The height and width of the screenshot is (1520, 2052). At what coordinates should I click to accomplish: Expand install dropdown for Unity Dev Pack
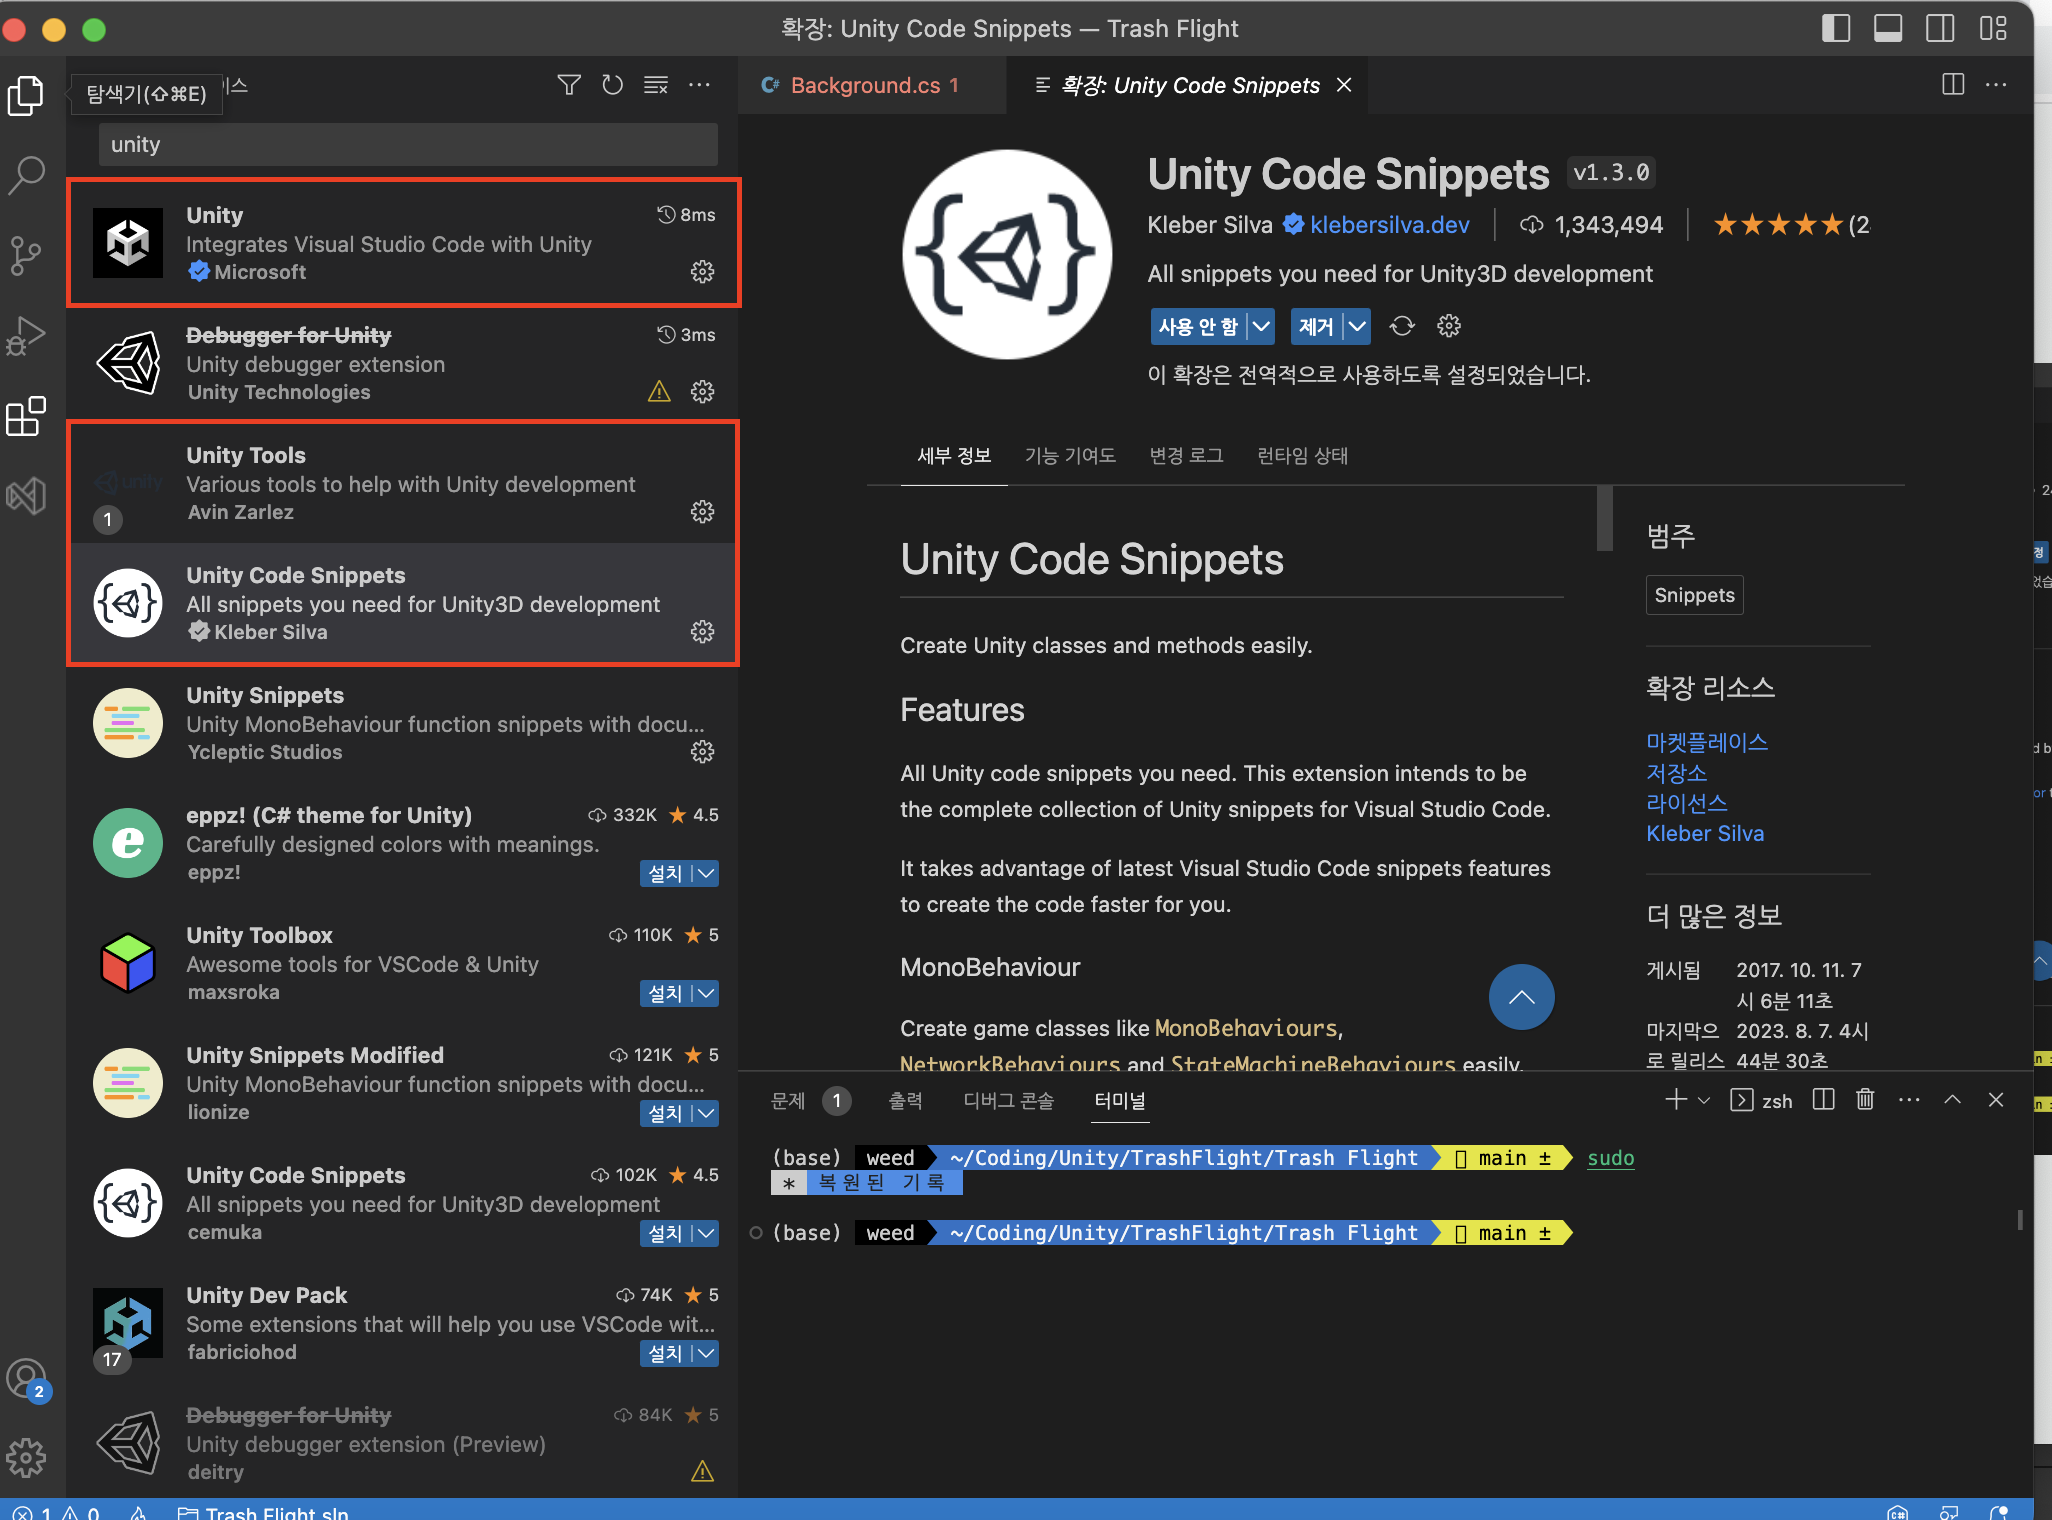706,1353
